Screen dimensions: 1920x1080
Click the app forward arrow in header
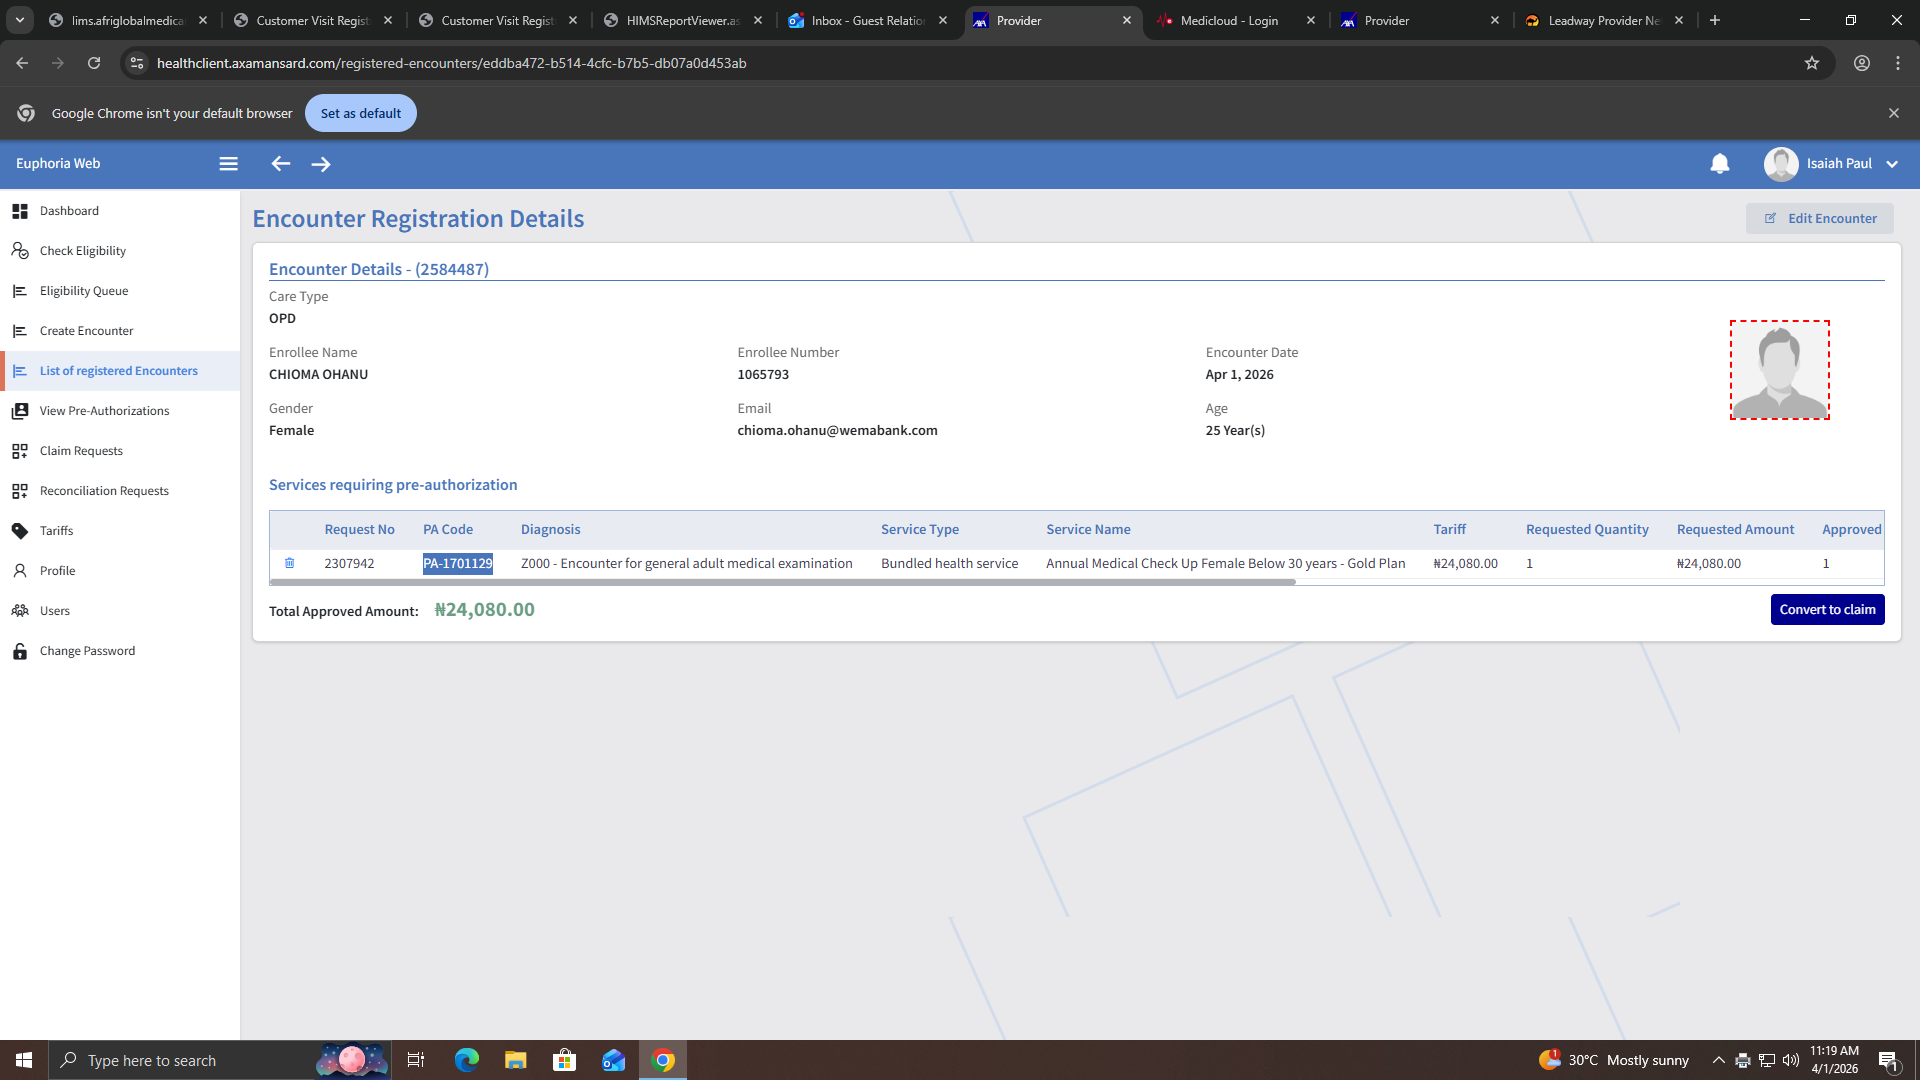[320, 164]
